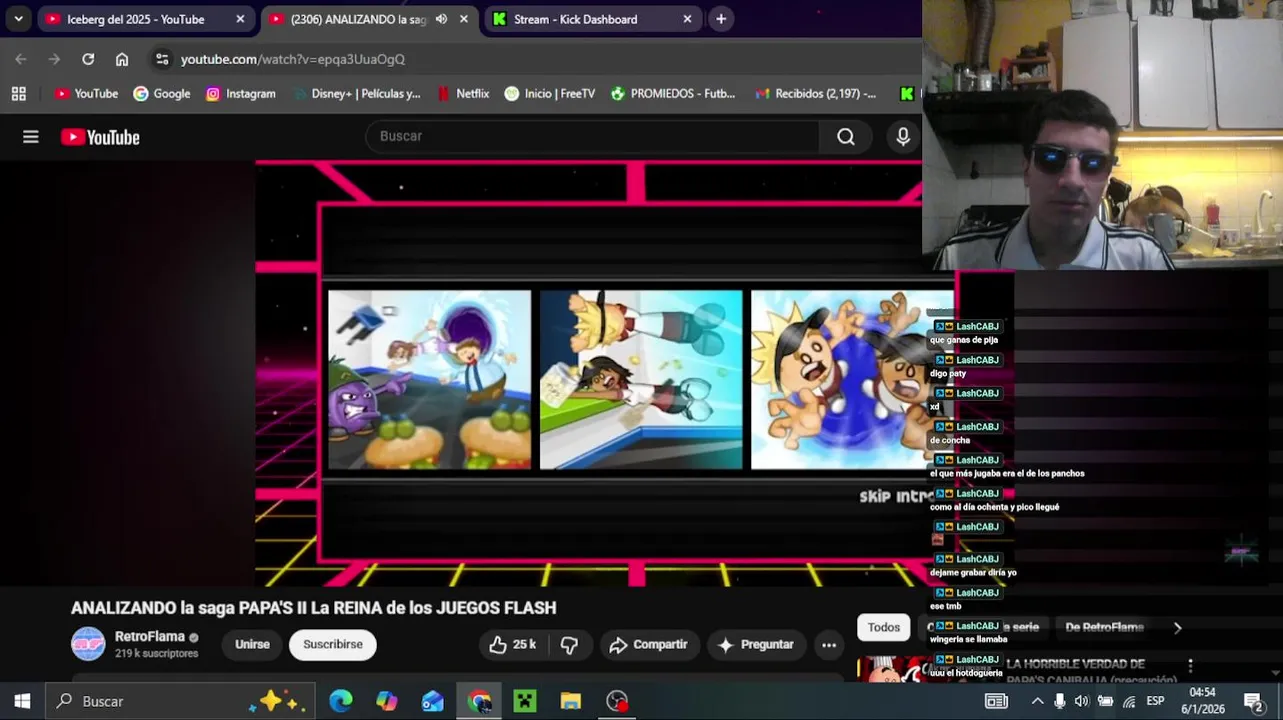
Task: Show more filter chips with right chevron
Action: tap(1177, 627)
